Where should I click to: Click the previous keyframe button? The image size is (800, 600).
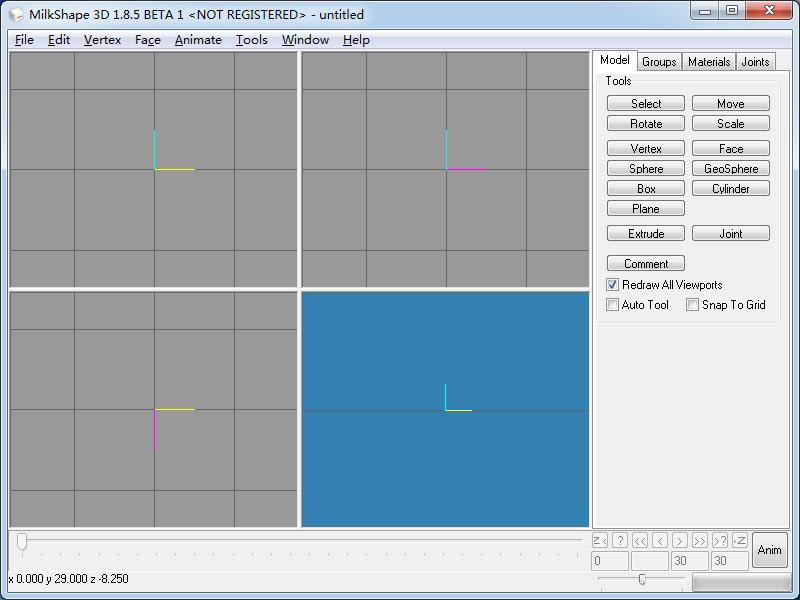tap(620, 540)
